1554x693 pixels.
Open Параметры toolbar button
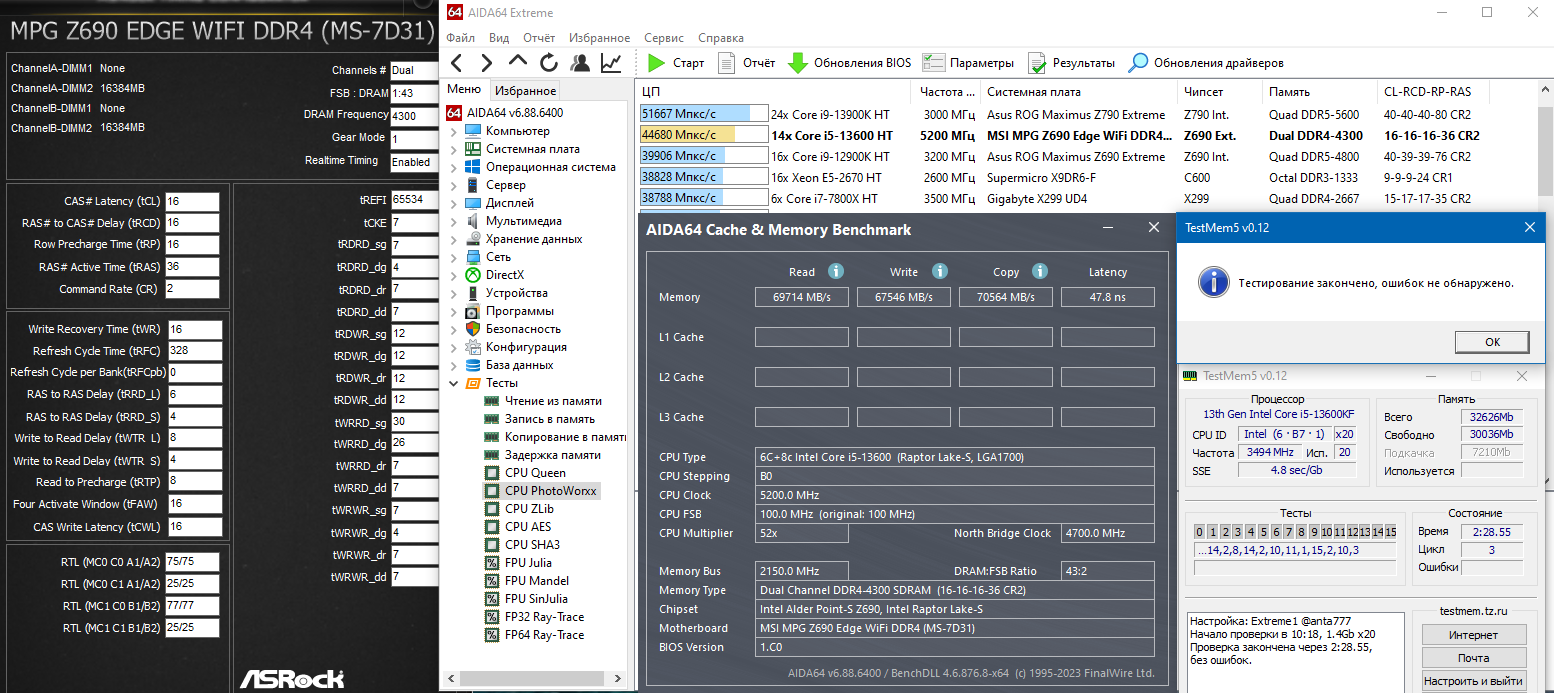pos(968,63)
